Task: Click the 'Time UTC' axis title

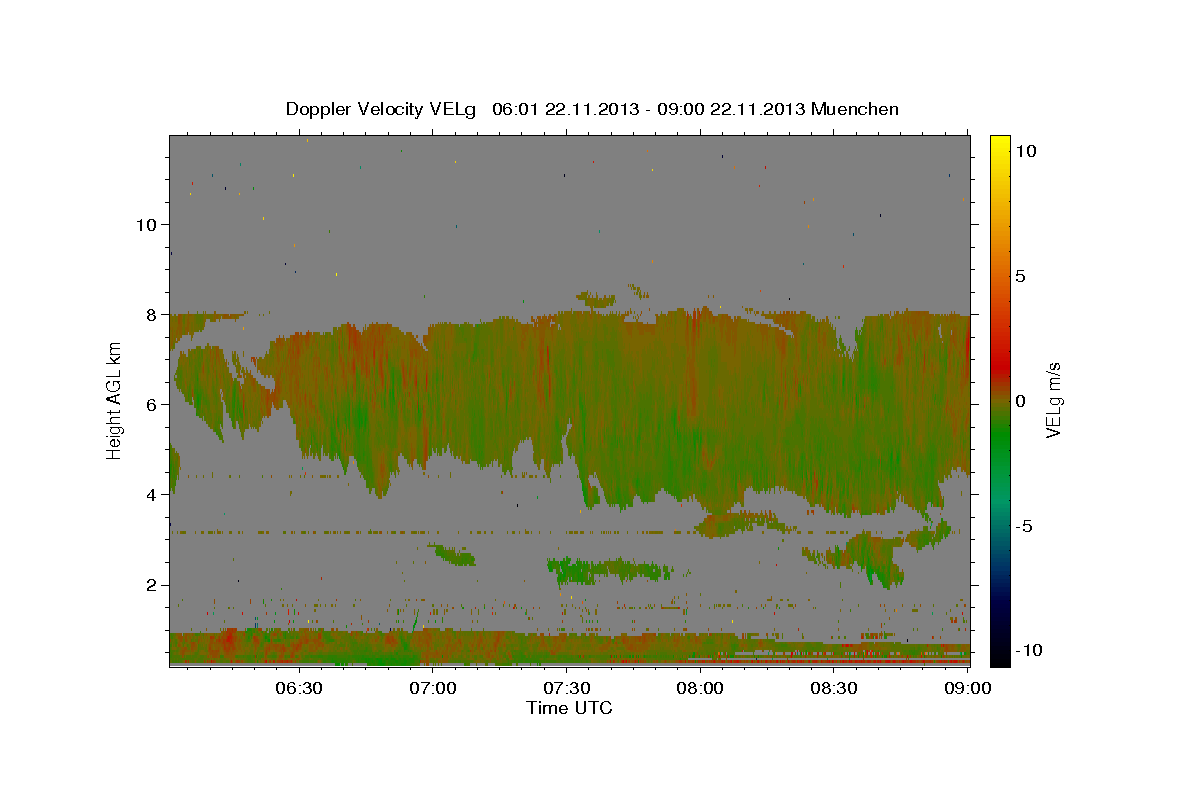Action: tap(569, 708)
